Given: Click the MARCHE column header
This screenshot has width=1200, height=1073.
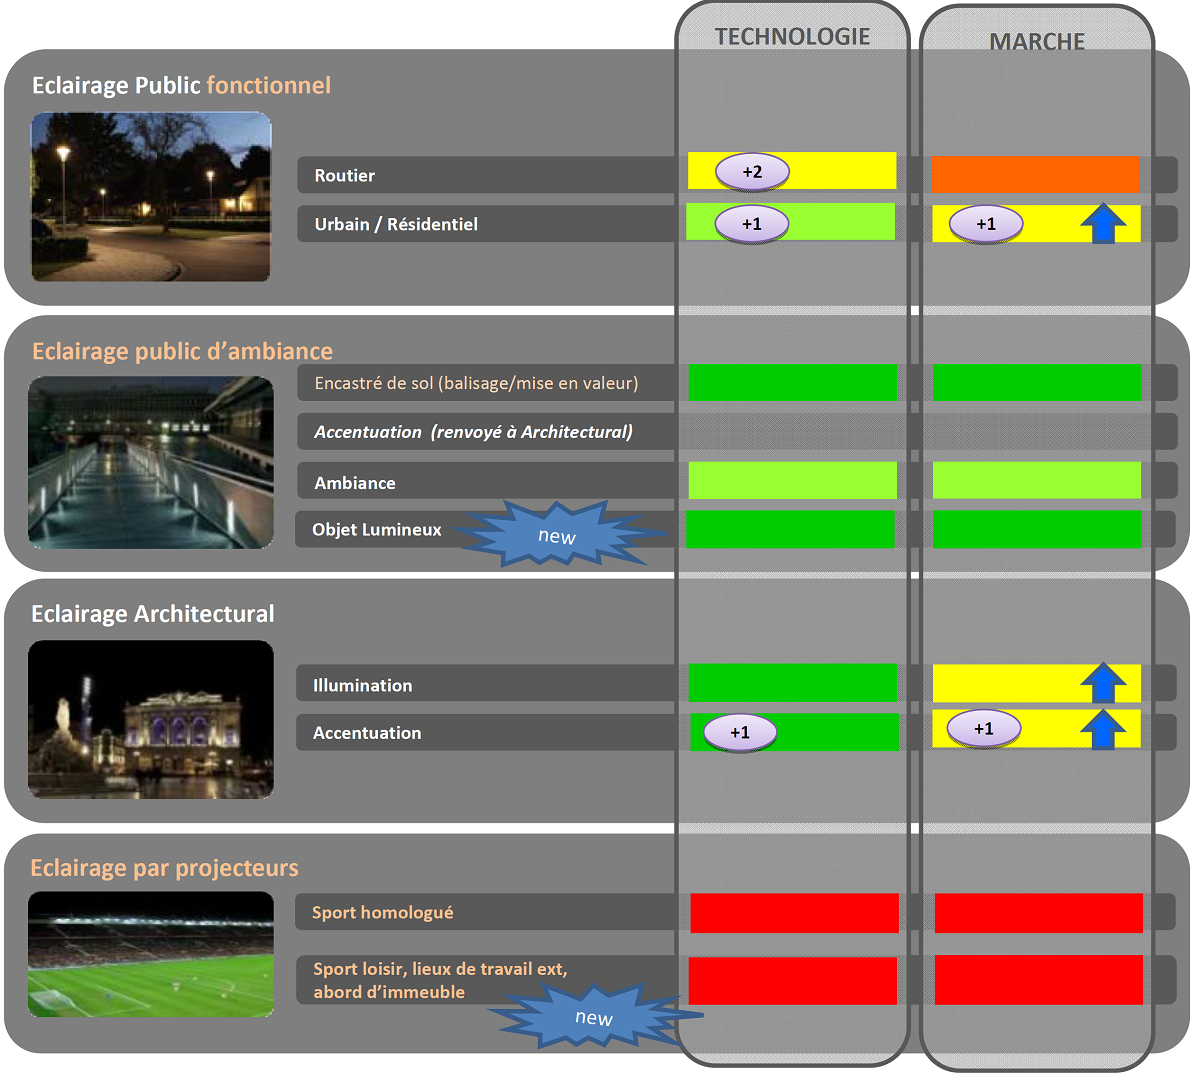Looking at the screenshot, I should tap(1037, 41).
